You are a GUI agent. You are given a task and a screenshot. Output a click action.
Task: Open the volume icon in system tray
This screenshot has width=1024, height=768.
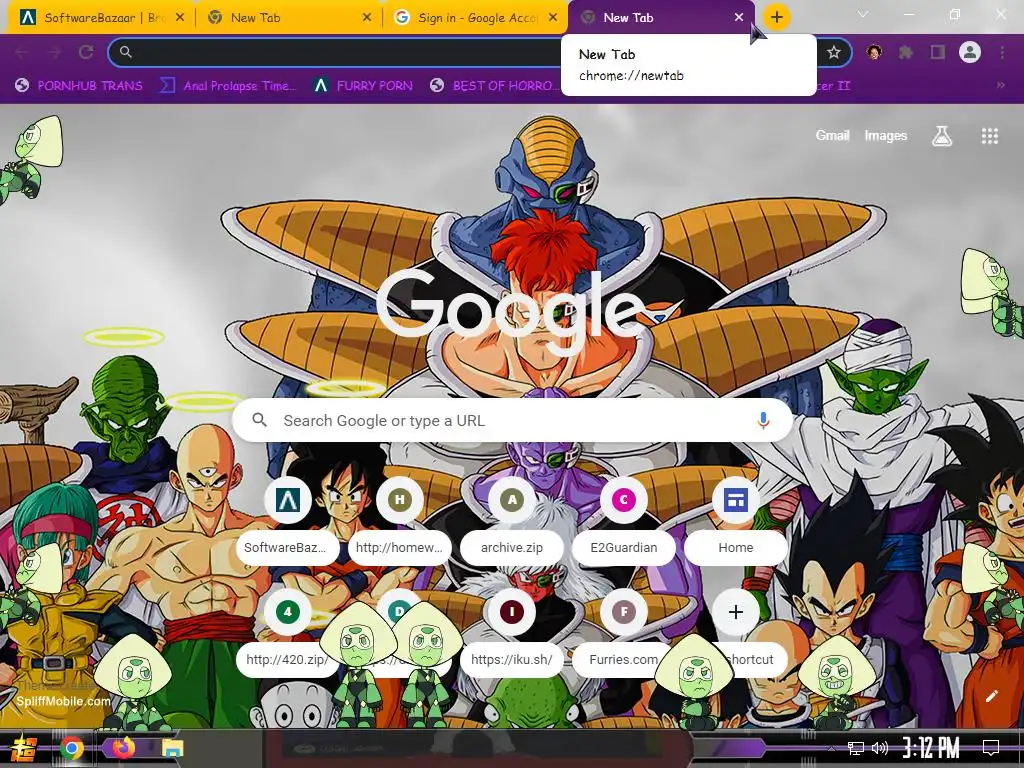coord(880,748)
